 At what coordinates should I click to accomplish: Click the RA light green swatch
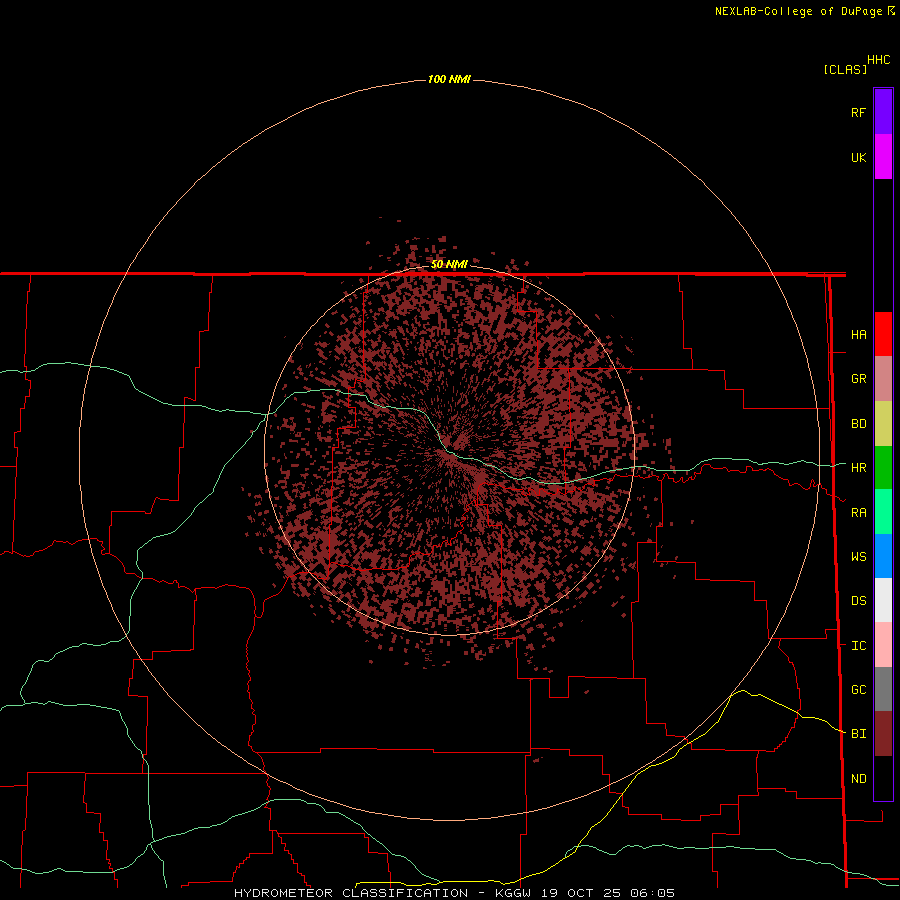(x=883, y=512)
